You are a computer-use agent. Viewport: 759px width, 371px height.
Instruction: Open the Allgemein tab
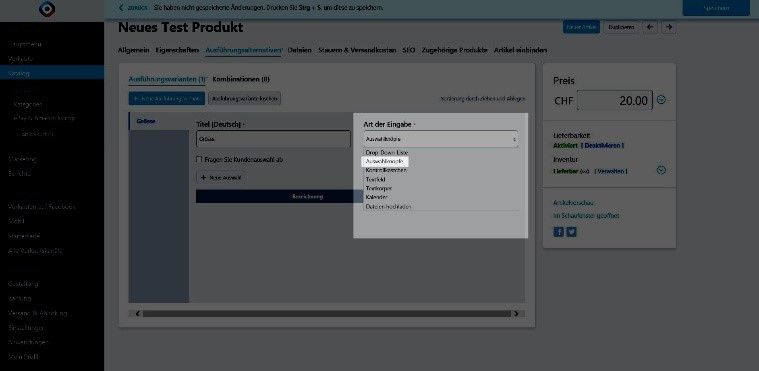[x=134, y=50]
